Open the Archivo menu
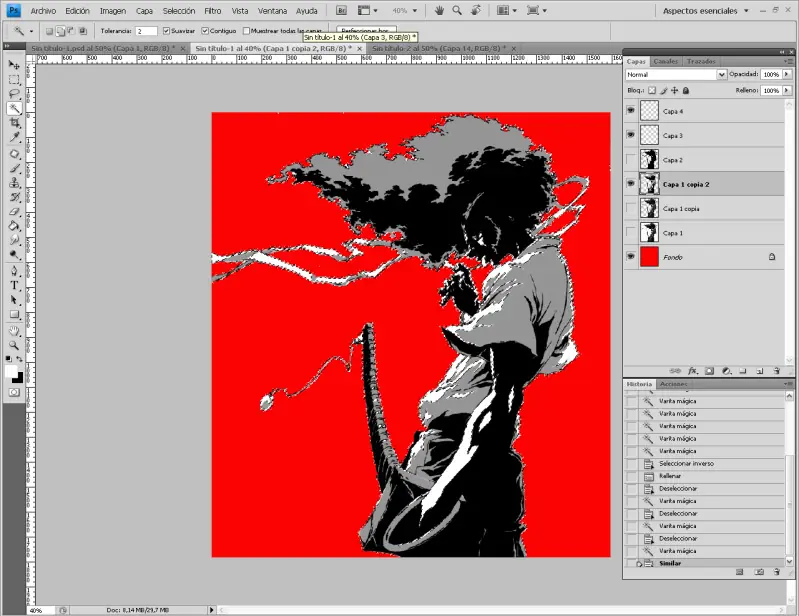Viewport: 799px width, 616px height. [x=43, y=11]
